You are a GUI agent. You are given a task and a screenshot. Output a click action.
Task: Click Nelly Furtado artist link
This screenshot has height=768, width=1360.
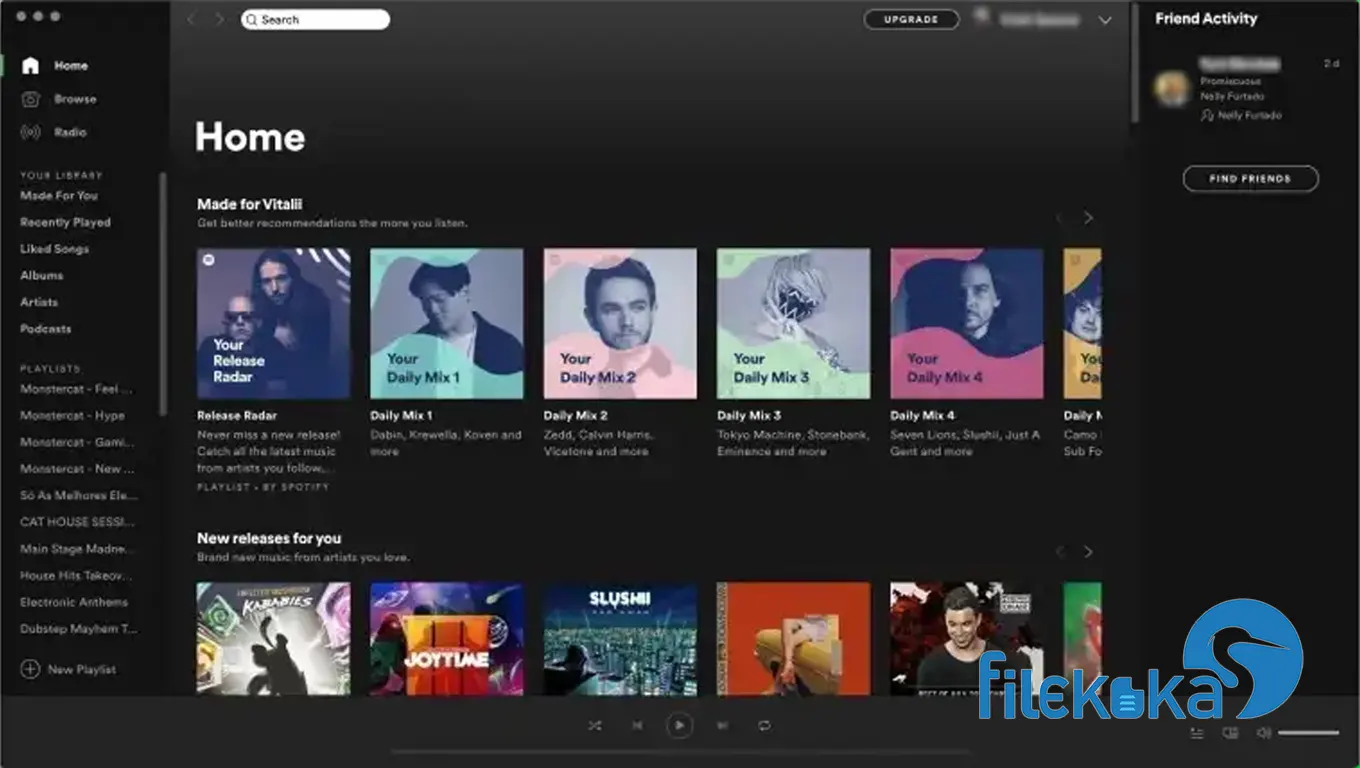[x=1232, y=97]
